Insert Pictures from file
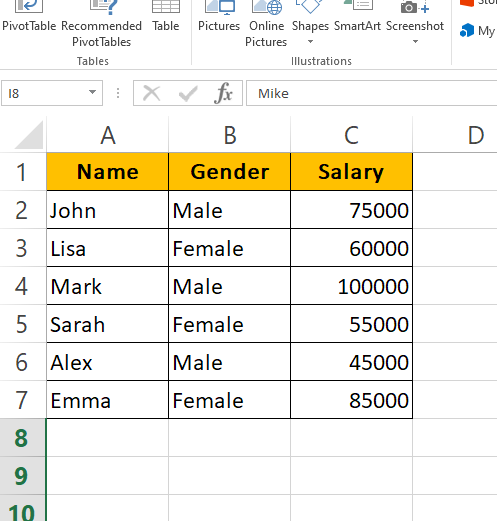 219,17
